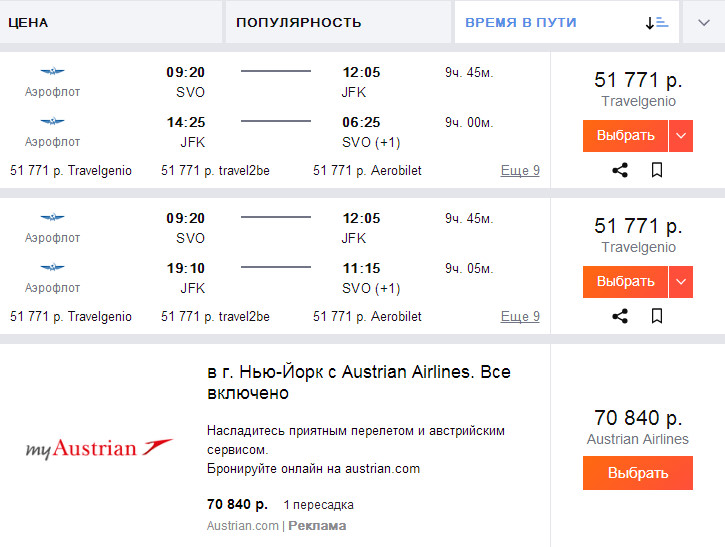This screenshot has width=725, height=547.
Task: Sort results by Цена tab
Action: tap(110, 22)
